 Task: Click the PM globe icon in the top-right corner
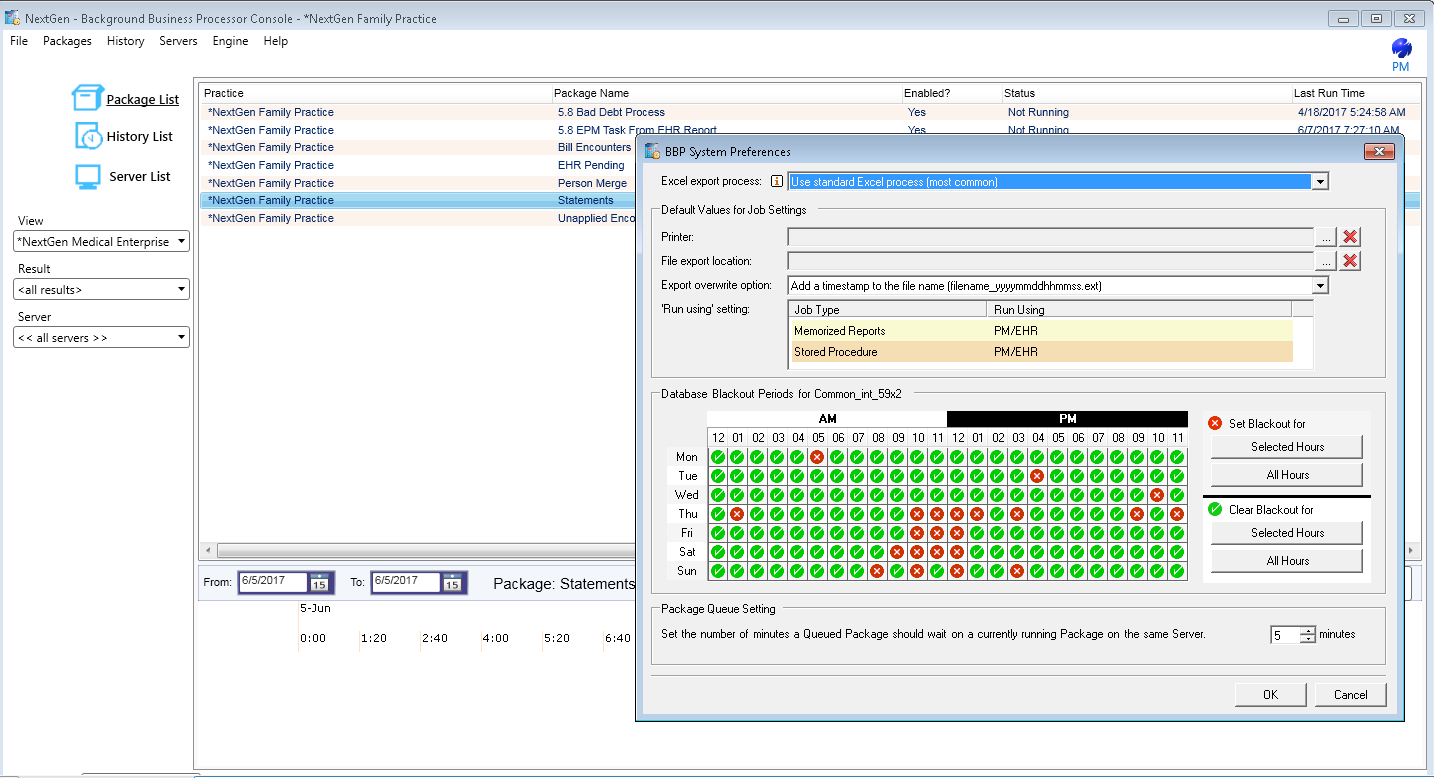point(1401,48)
